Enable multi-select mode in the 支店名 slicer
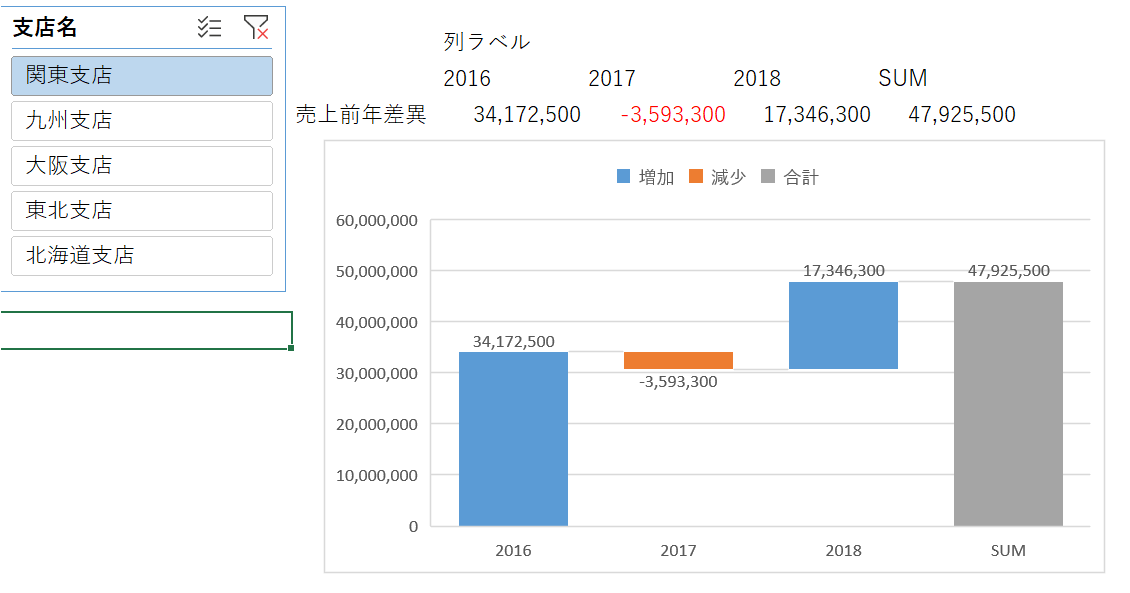Screen dimensions: 1130x593 click(211, 28)
